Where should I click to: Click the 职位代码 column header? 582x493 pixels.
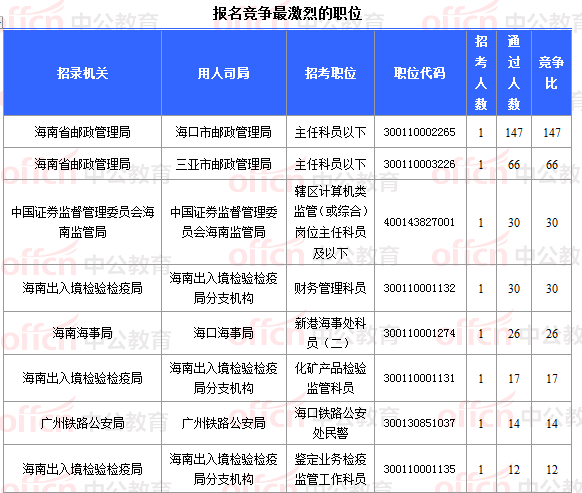(419, 73)
